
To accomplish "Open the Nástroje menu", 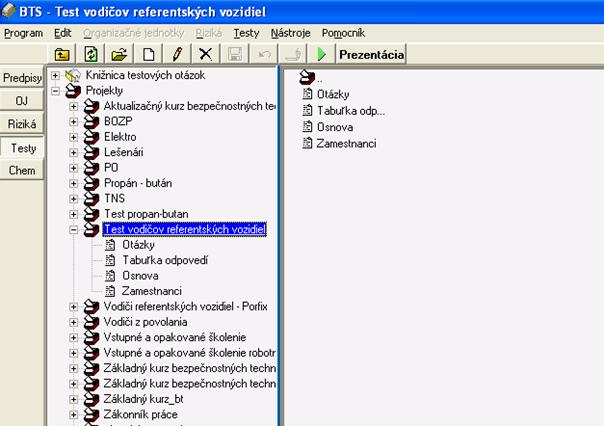I will pos(290,33).
